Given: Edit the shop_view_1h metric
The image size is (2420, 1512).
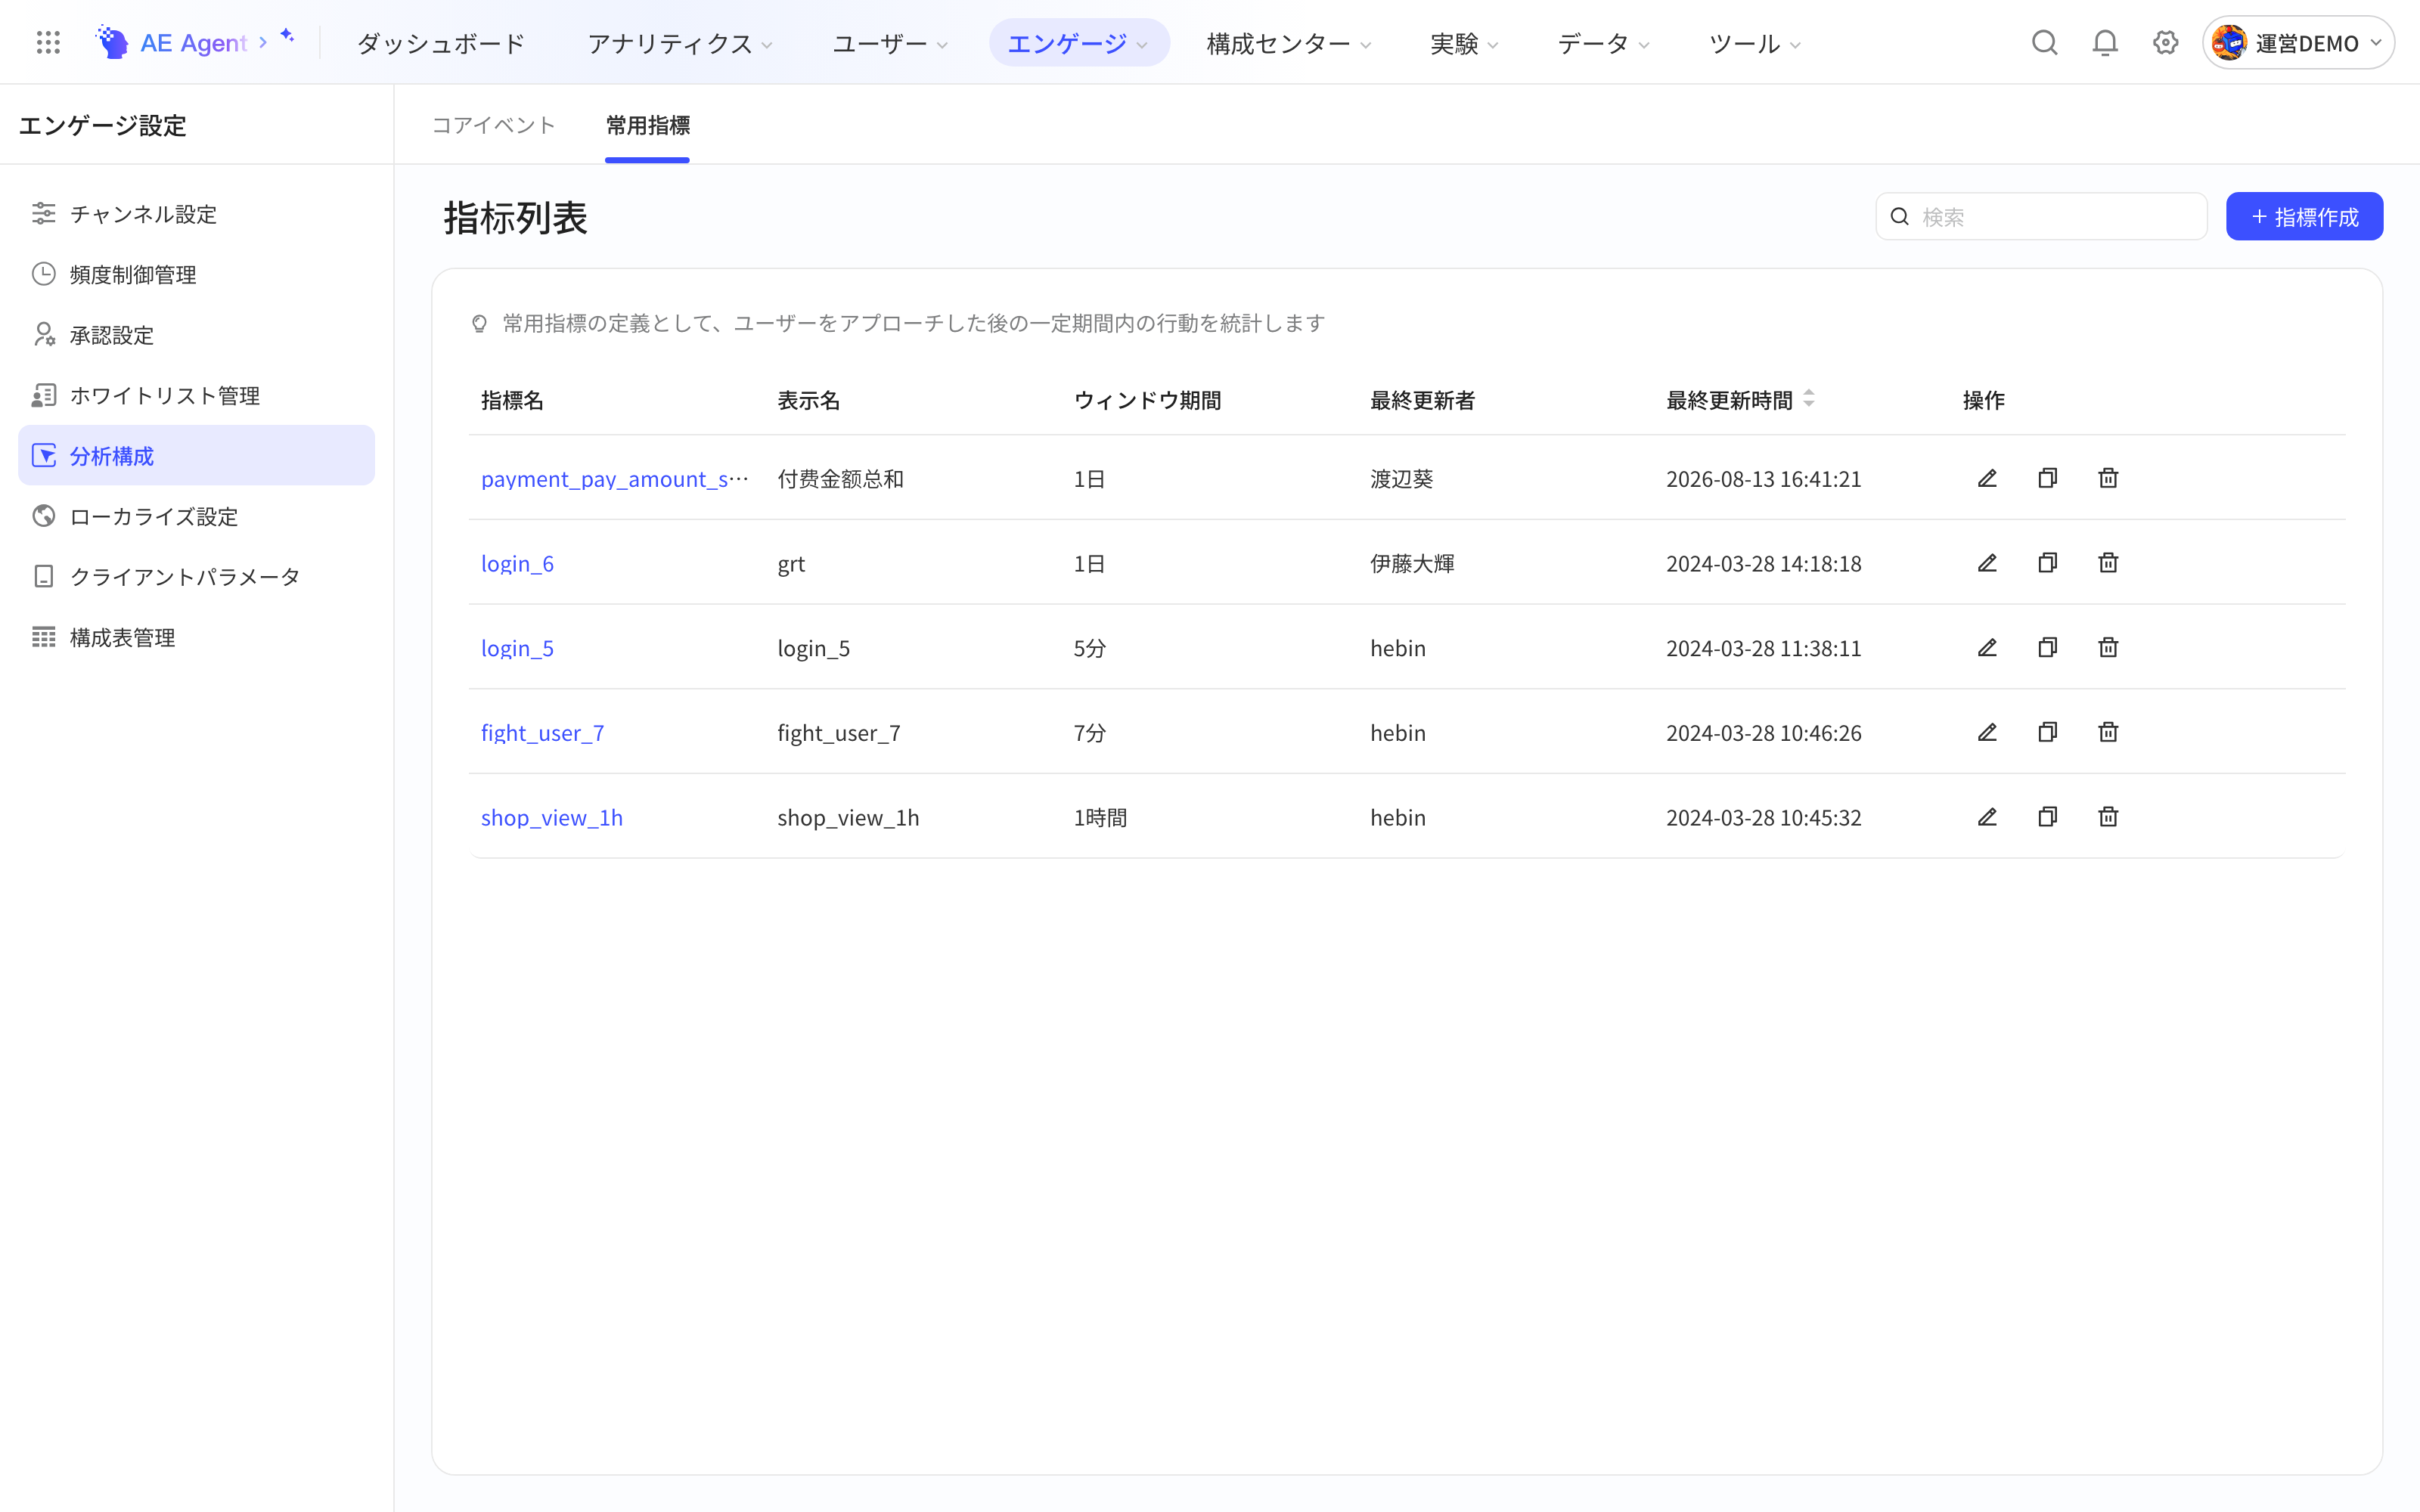Looking at the screenshot, I should coord(1987,817).
